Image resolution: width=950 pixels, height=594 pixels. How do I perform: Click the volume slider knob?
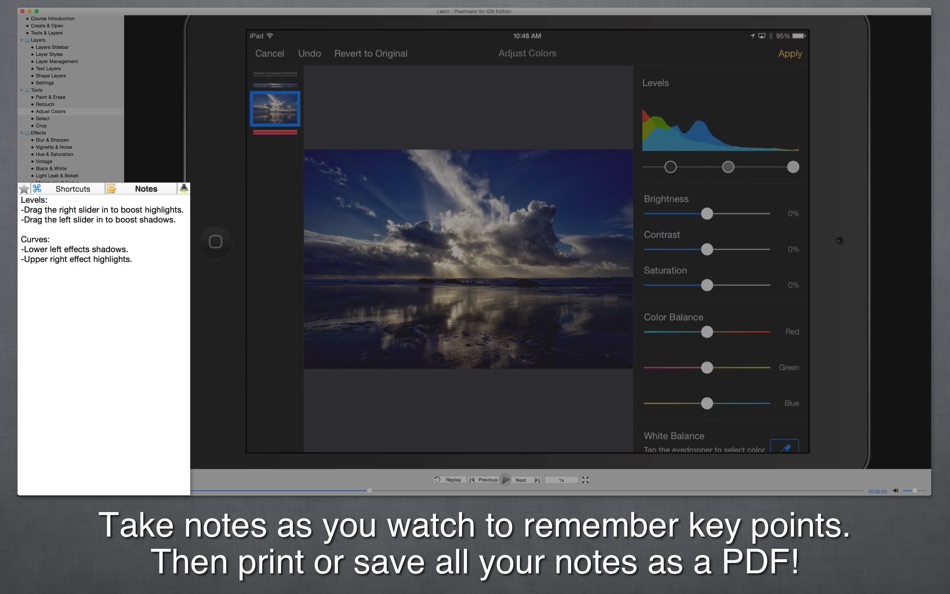coord(914,490)
